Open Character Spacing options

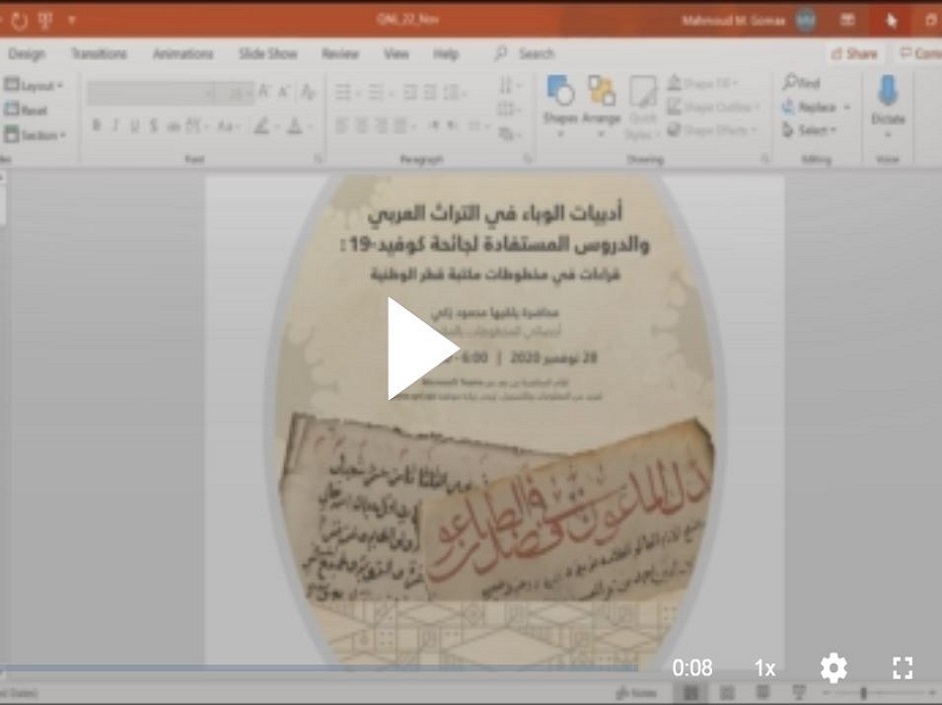coord(196,126)
